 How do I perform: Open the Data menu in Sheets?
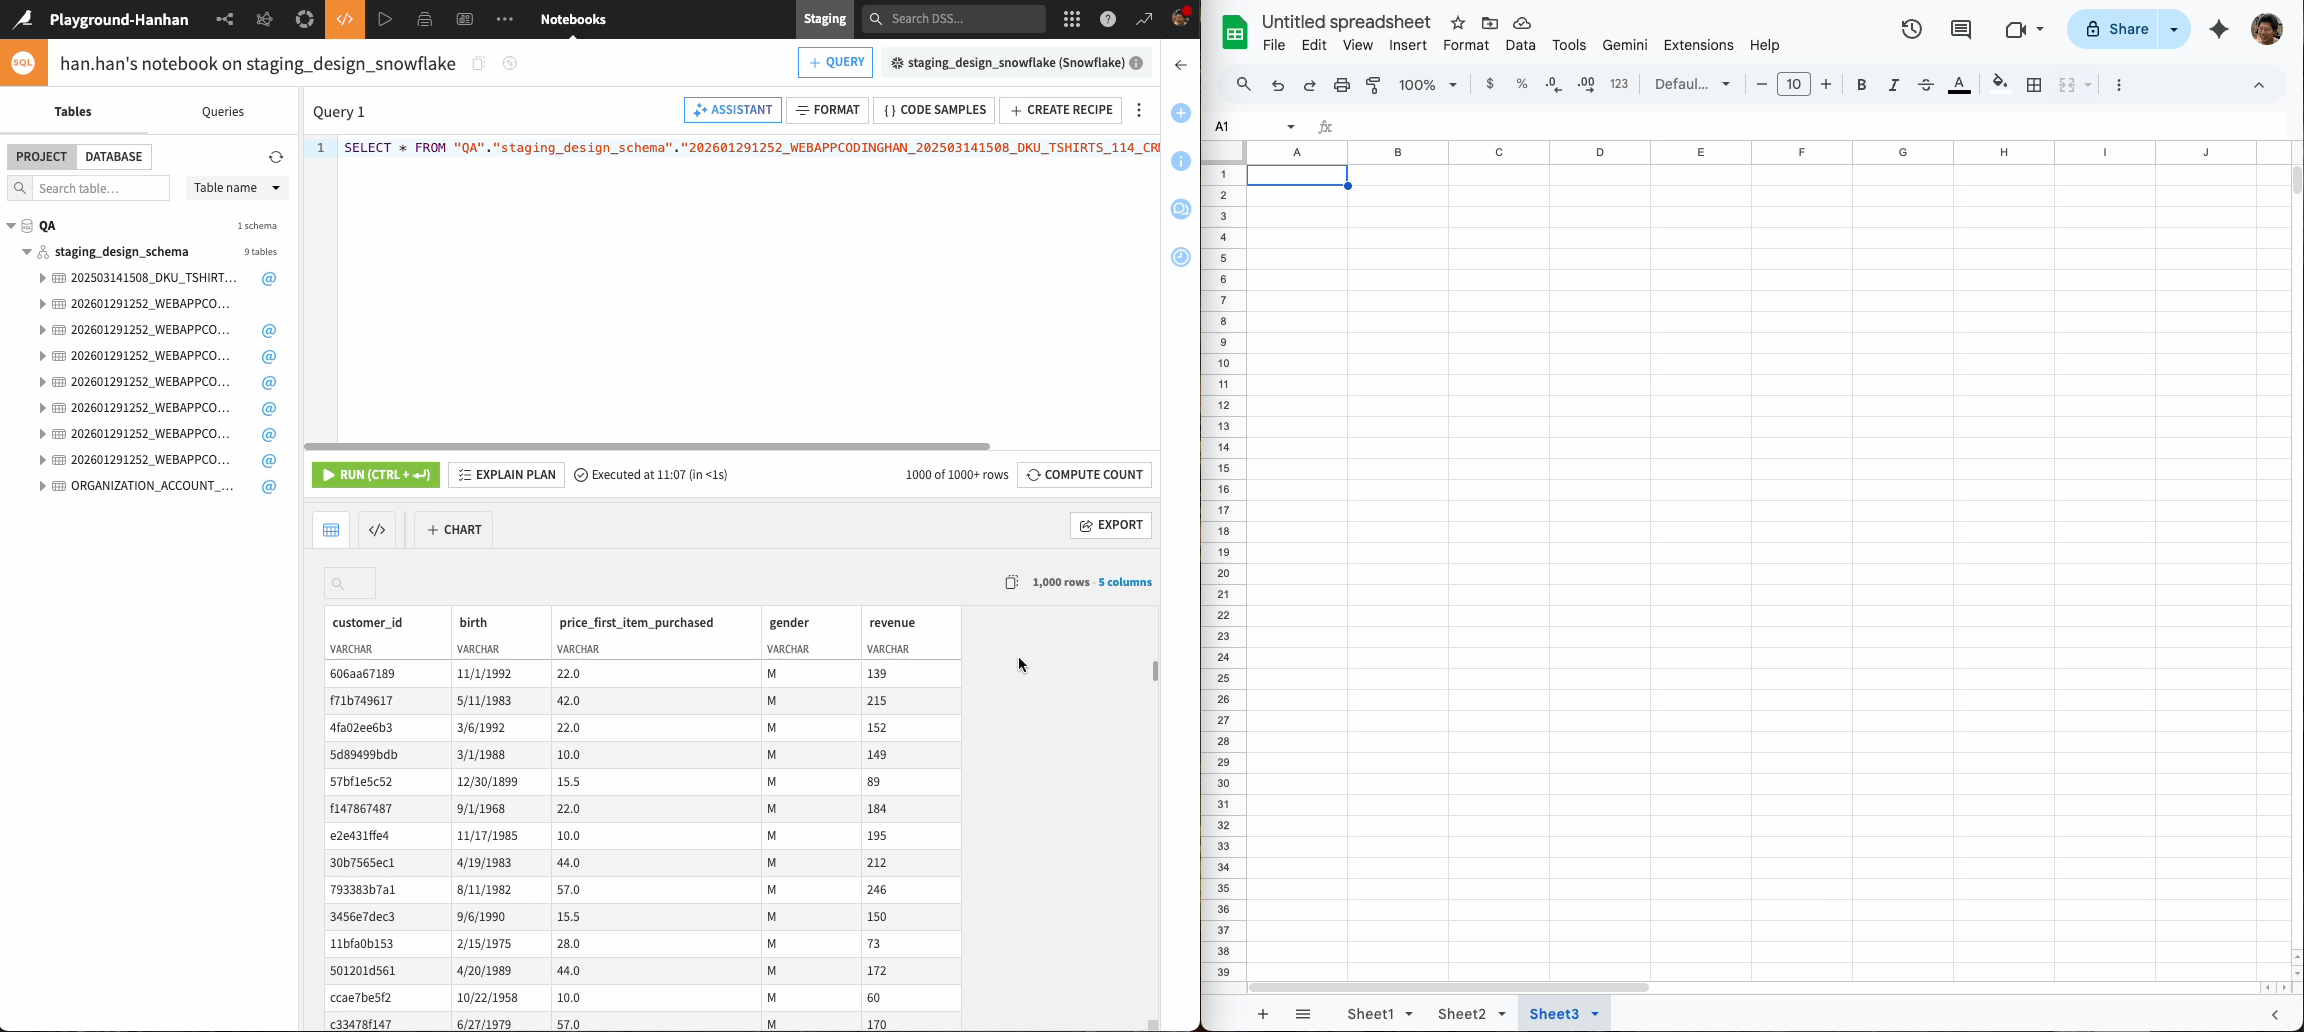coord(1520,45)
